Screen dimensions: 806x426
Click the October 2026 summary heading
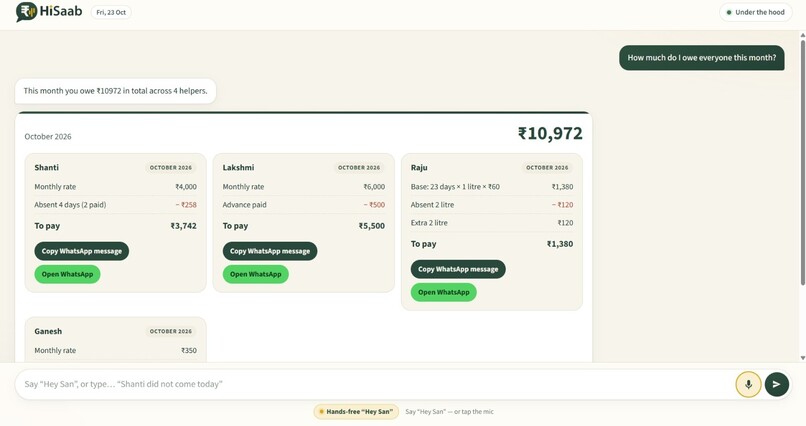click(x=48, y=137)
